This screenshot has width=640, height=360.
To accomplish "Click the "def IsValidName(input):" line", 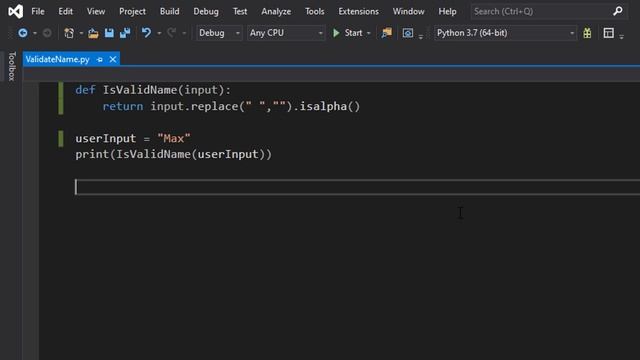I will click(x=153, y=90).
